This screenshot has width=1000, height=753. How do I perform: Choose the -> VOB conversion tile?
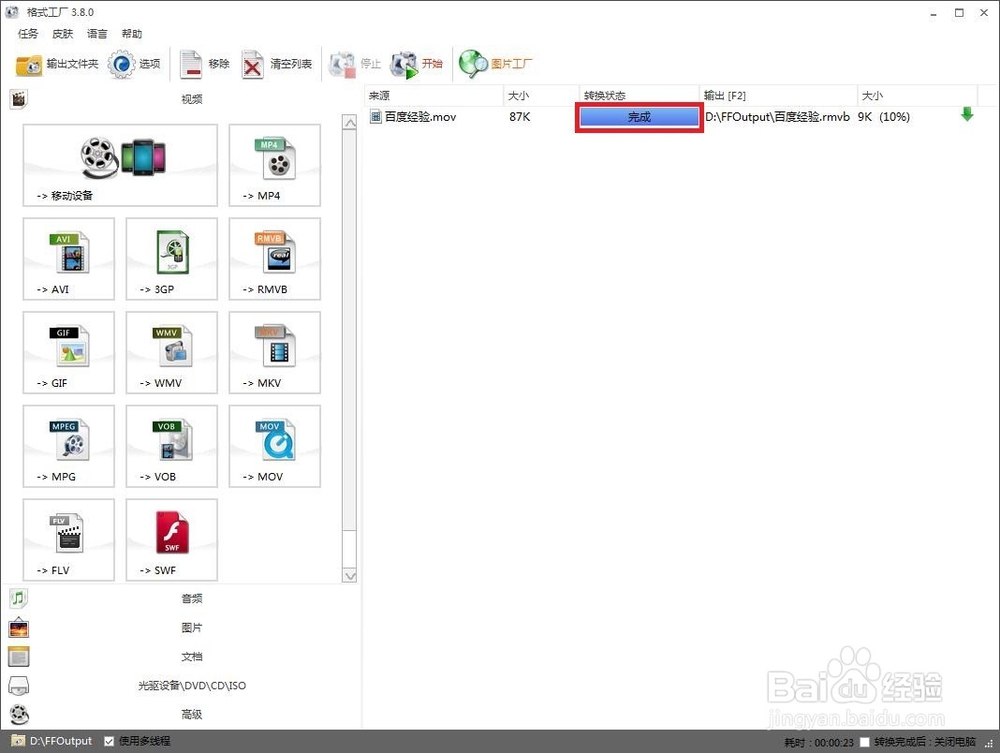pyautogui.click(x=172, y=446)
